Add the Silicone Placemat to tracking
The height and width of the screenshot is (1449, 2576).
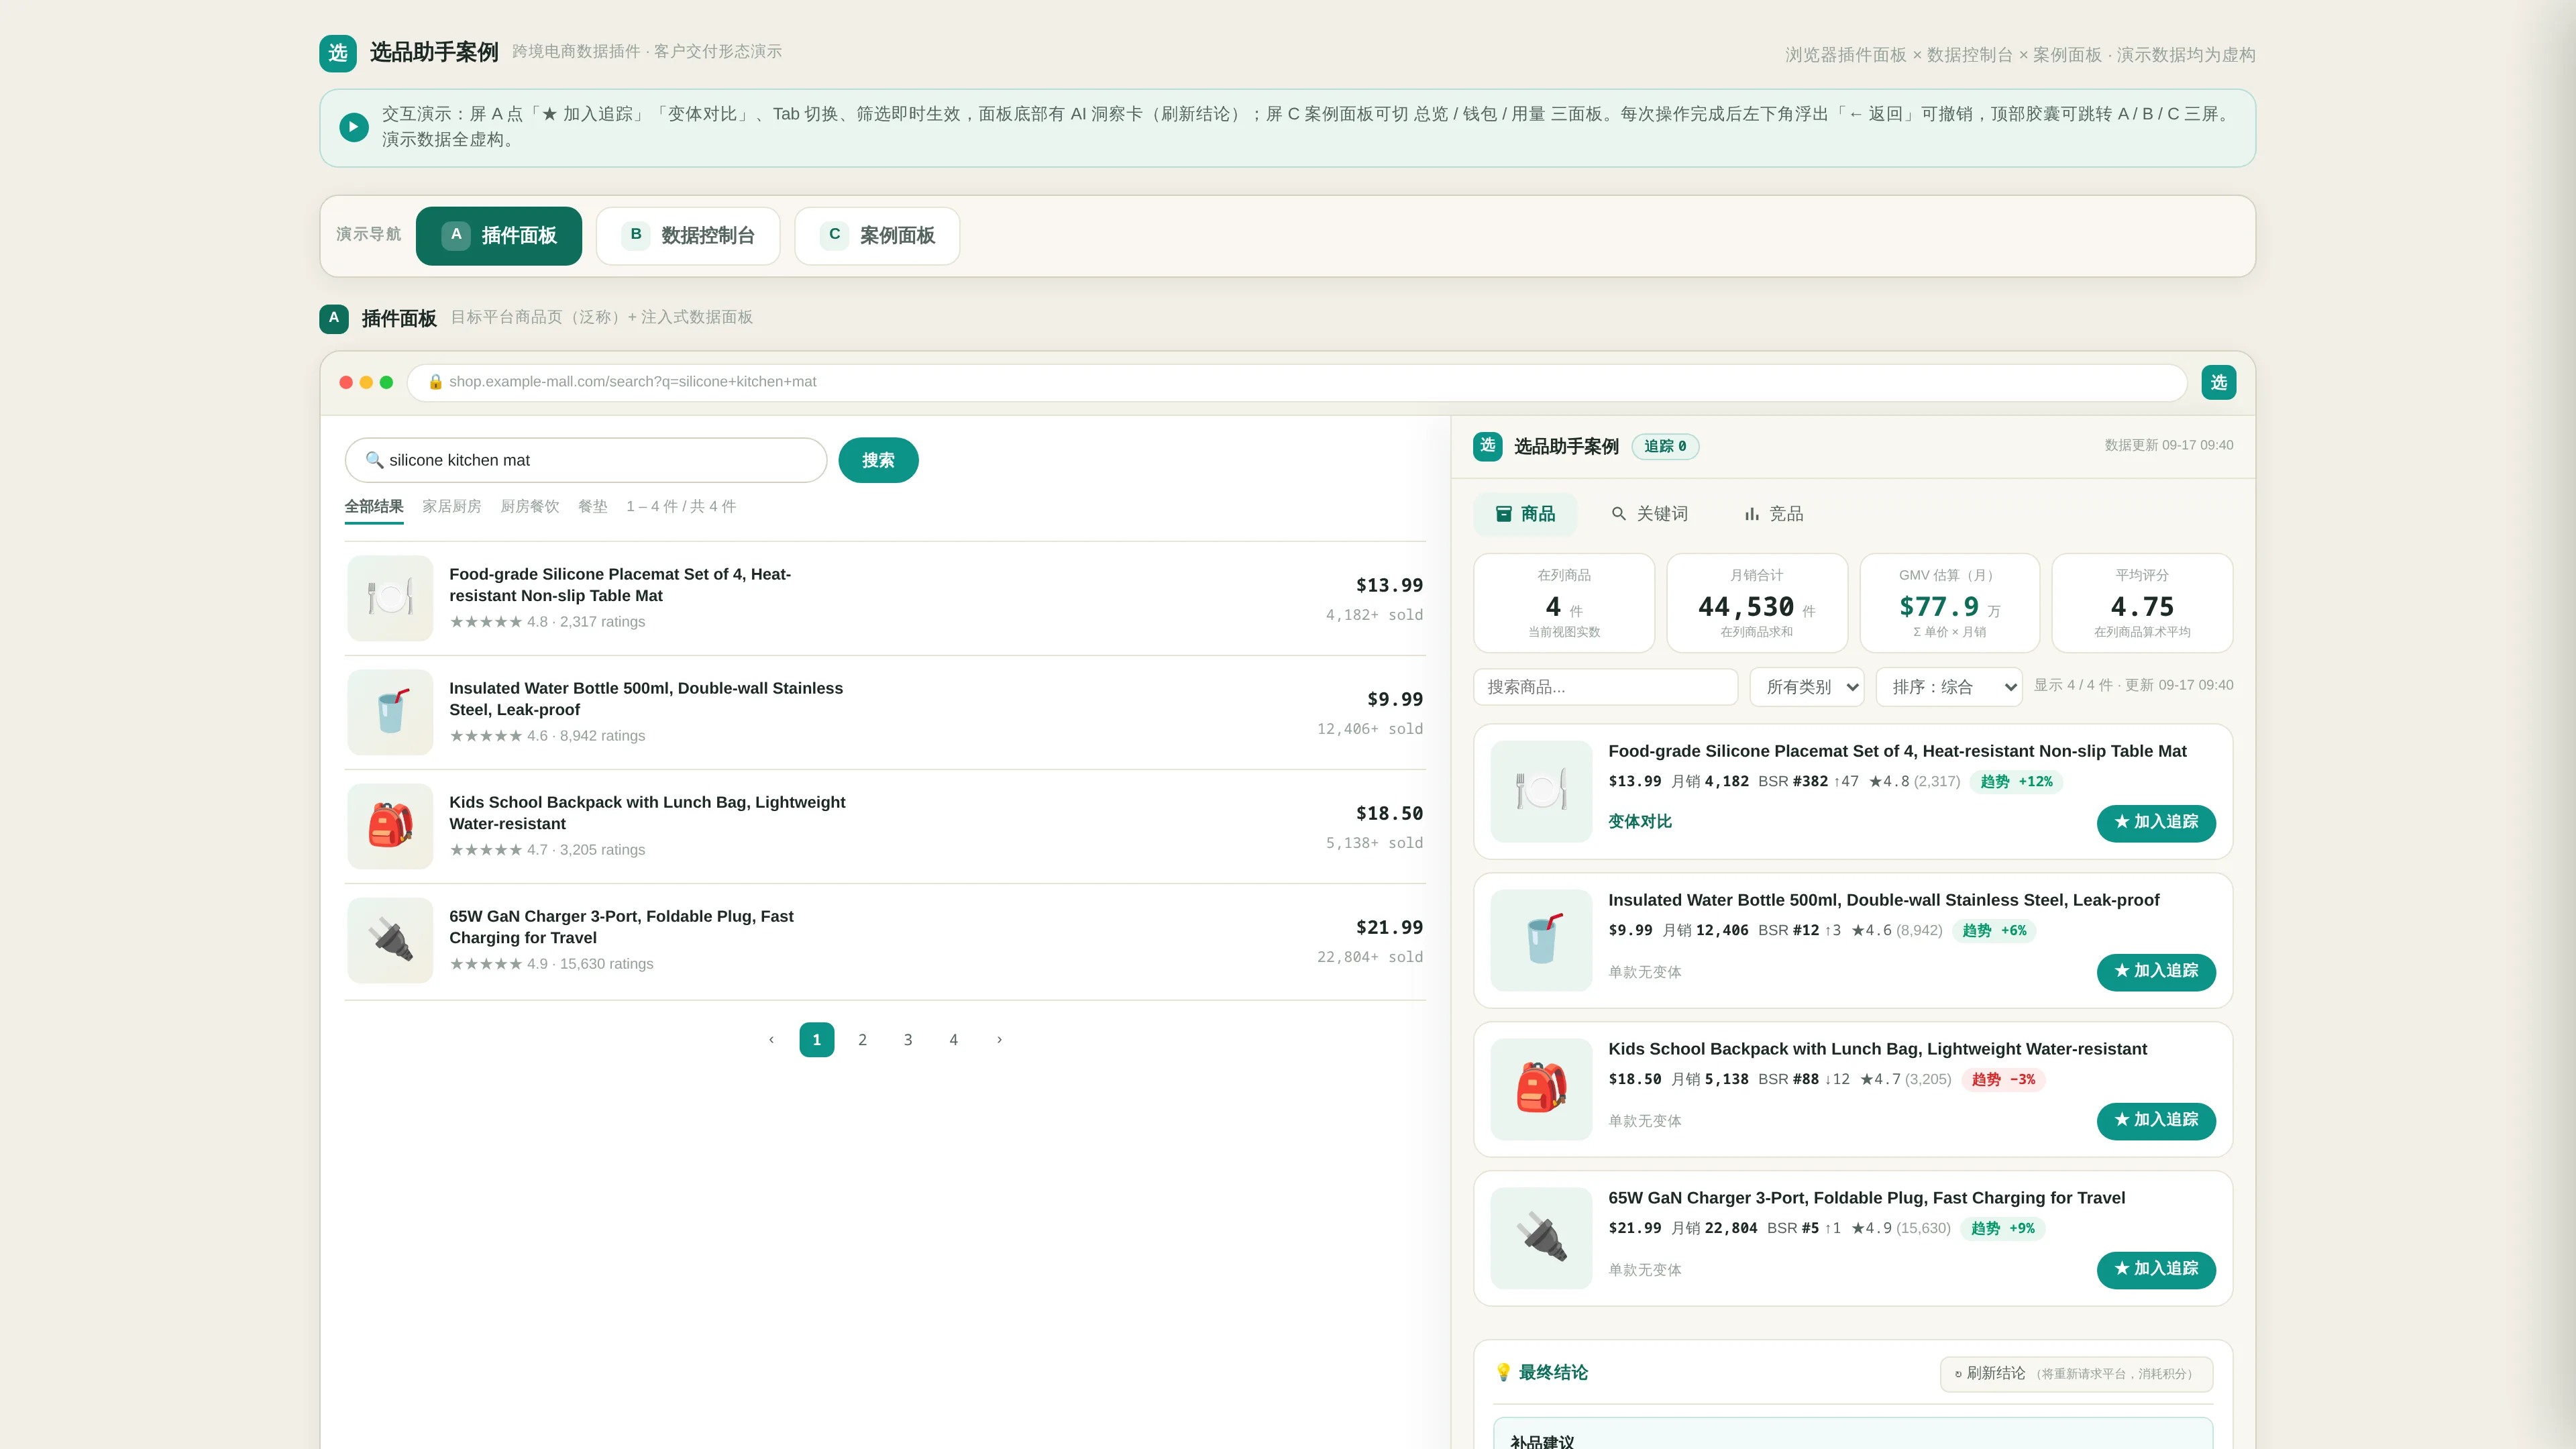2156,823
